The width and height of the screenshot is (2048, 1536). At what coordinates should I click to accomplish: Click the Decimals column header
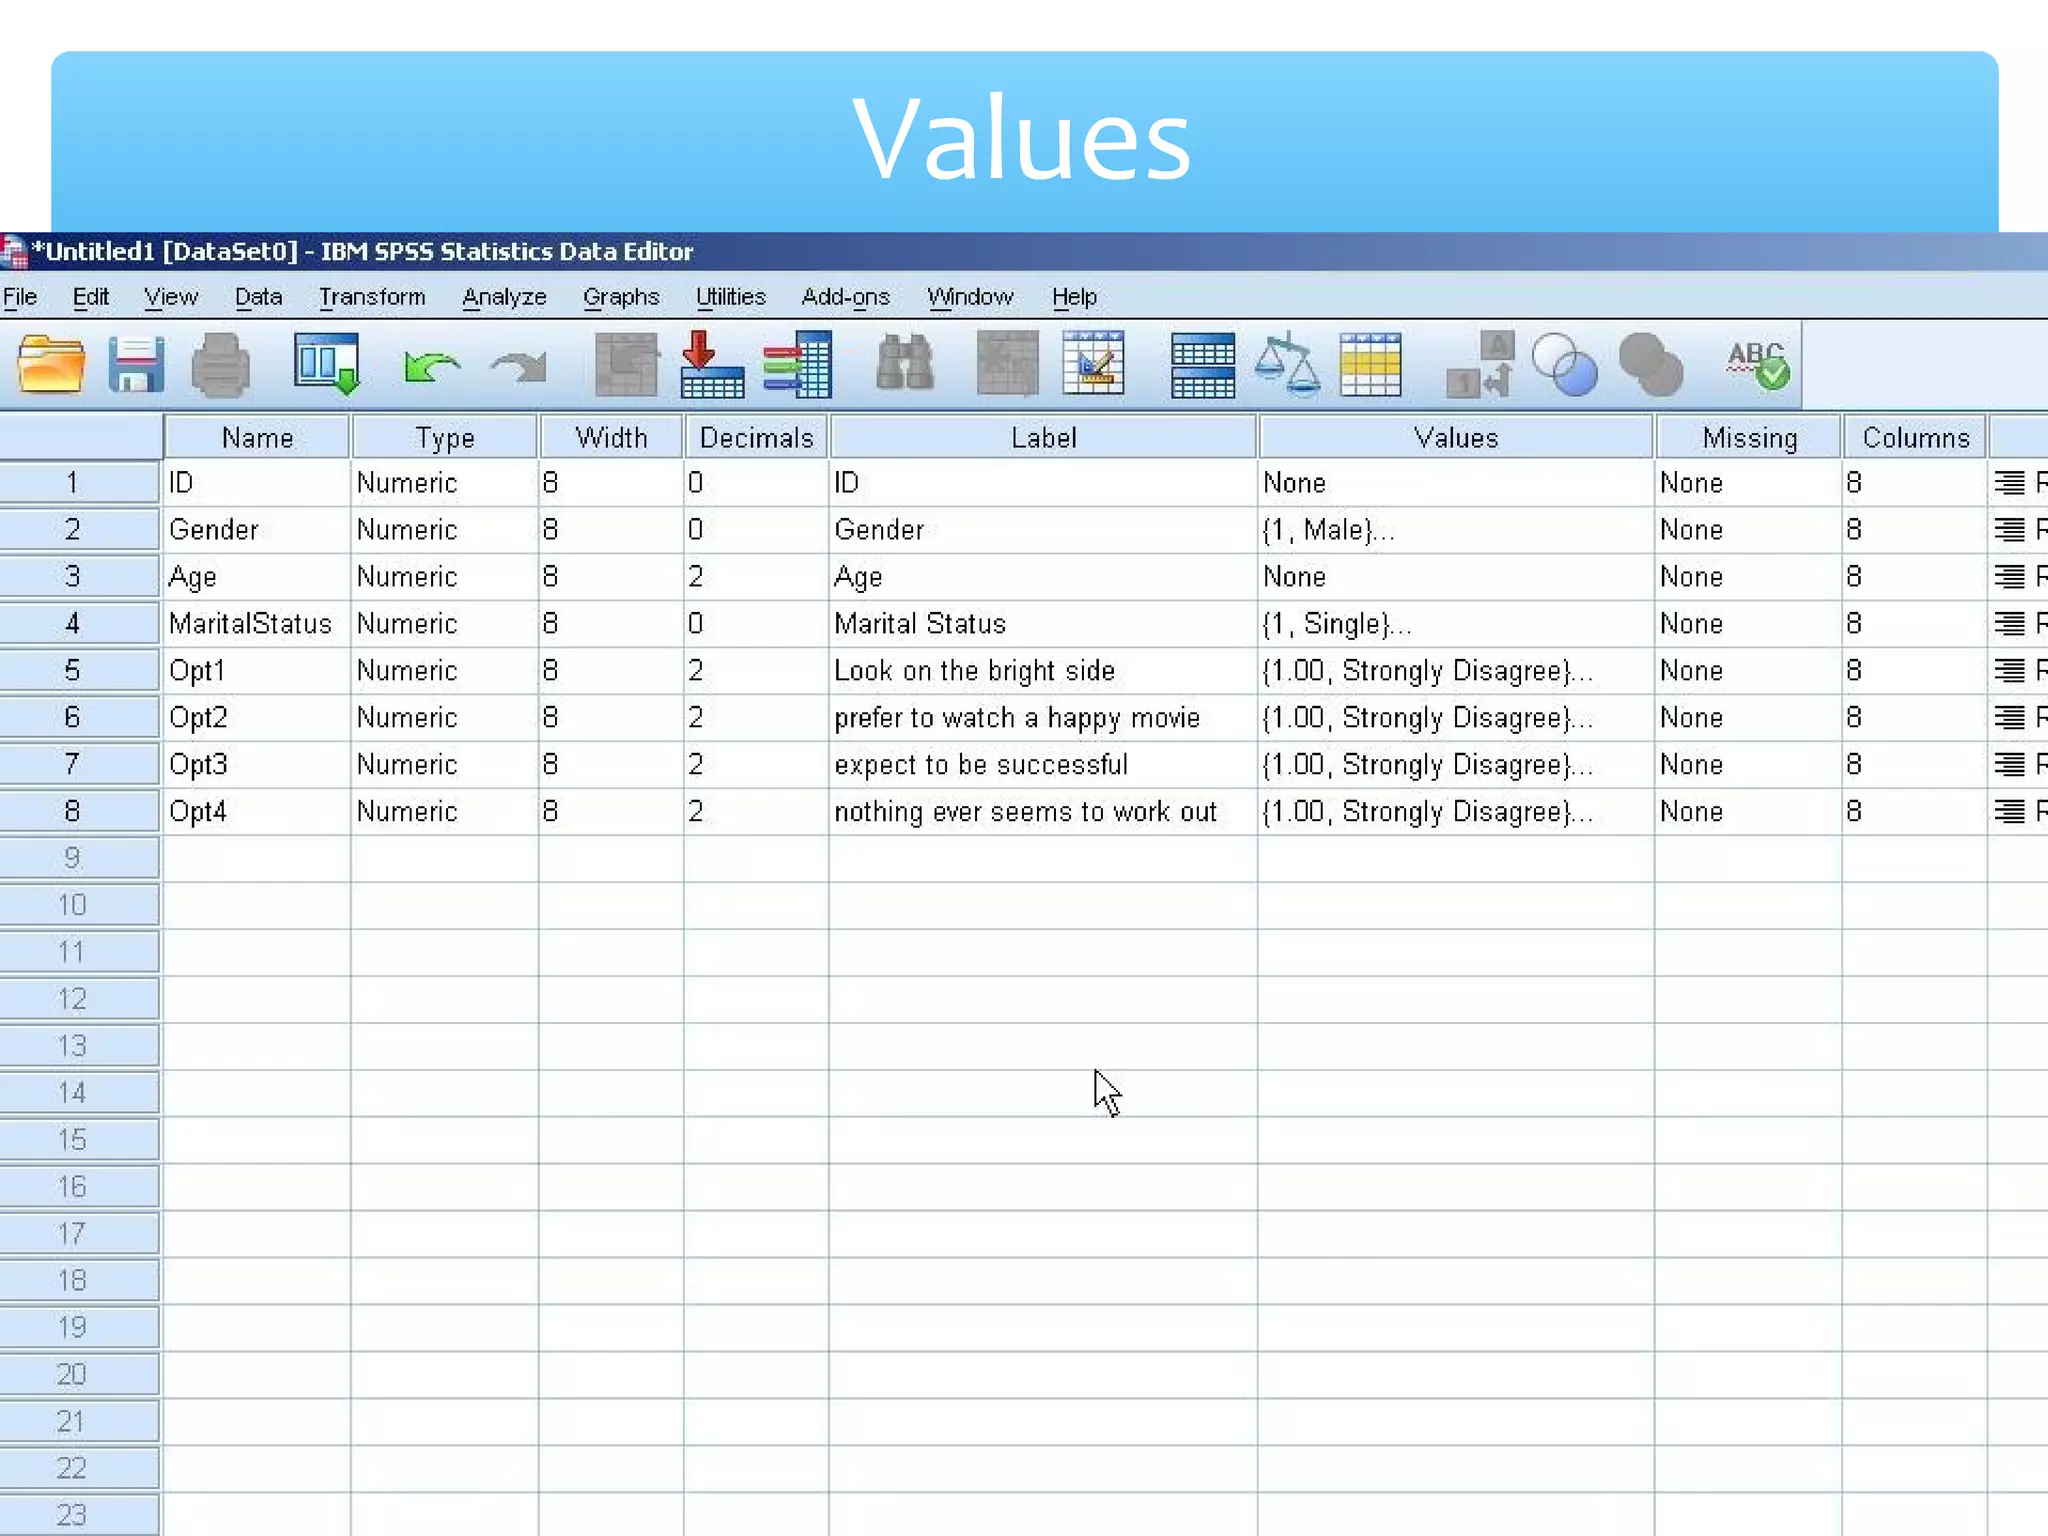coord(756,438)
